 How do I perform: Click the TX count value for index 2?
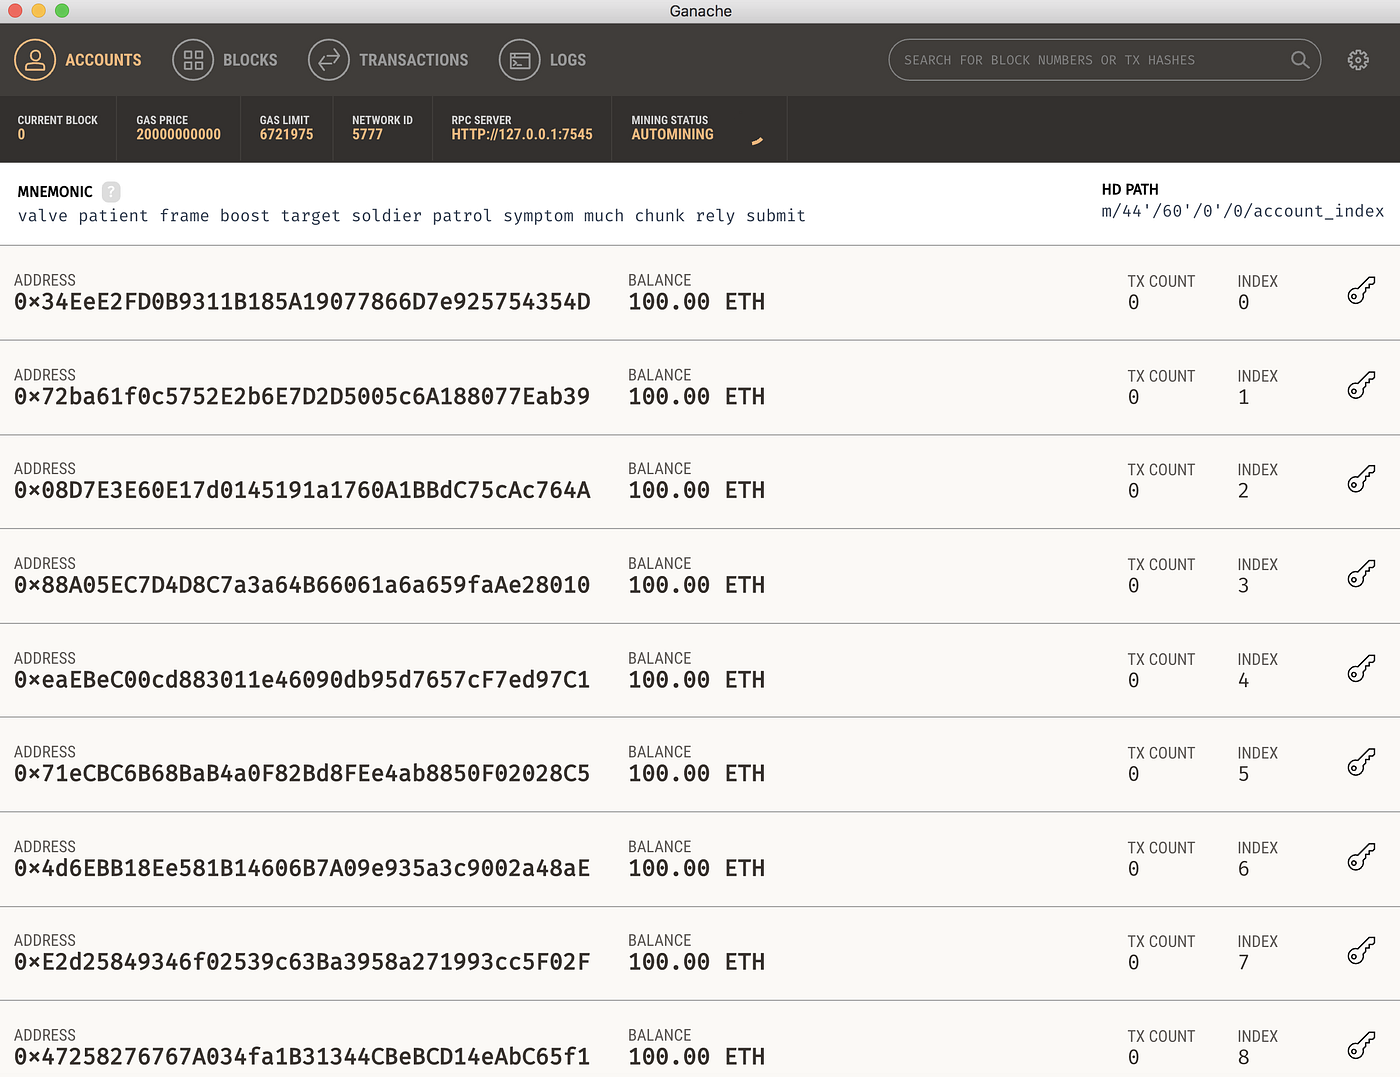pyautogui.click(x=1133, y=491)
